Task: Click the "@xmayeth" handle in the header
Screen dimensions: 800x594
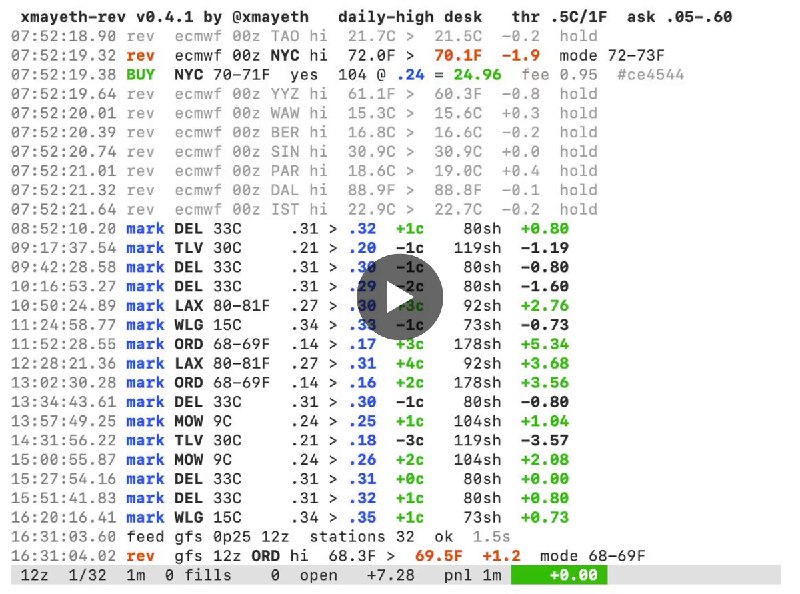Action: point(270,17)
